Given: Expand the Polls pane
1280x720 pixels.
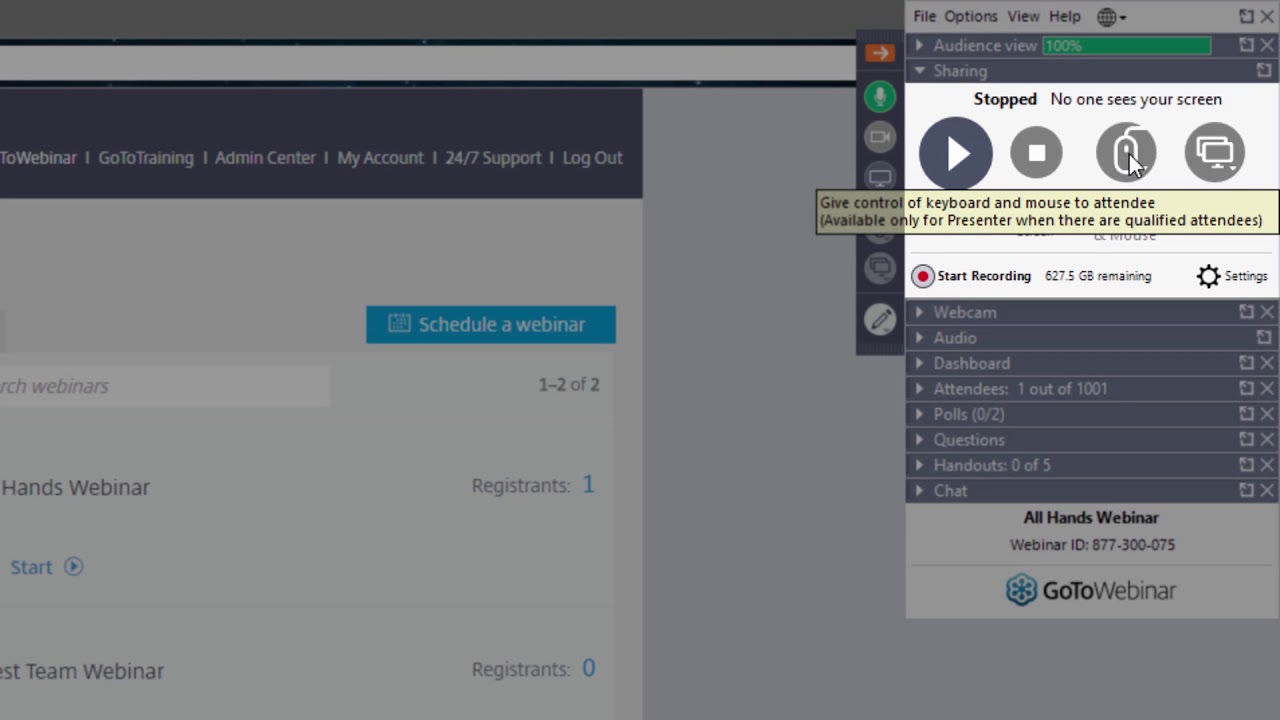Looking at the screenshot, I should (919, 414).
